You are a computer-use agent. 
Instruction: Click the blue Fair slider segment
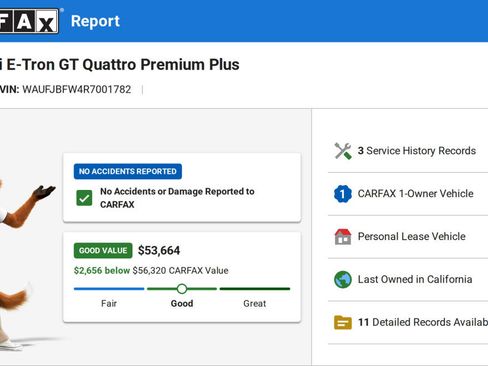[x=109, y=289]
